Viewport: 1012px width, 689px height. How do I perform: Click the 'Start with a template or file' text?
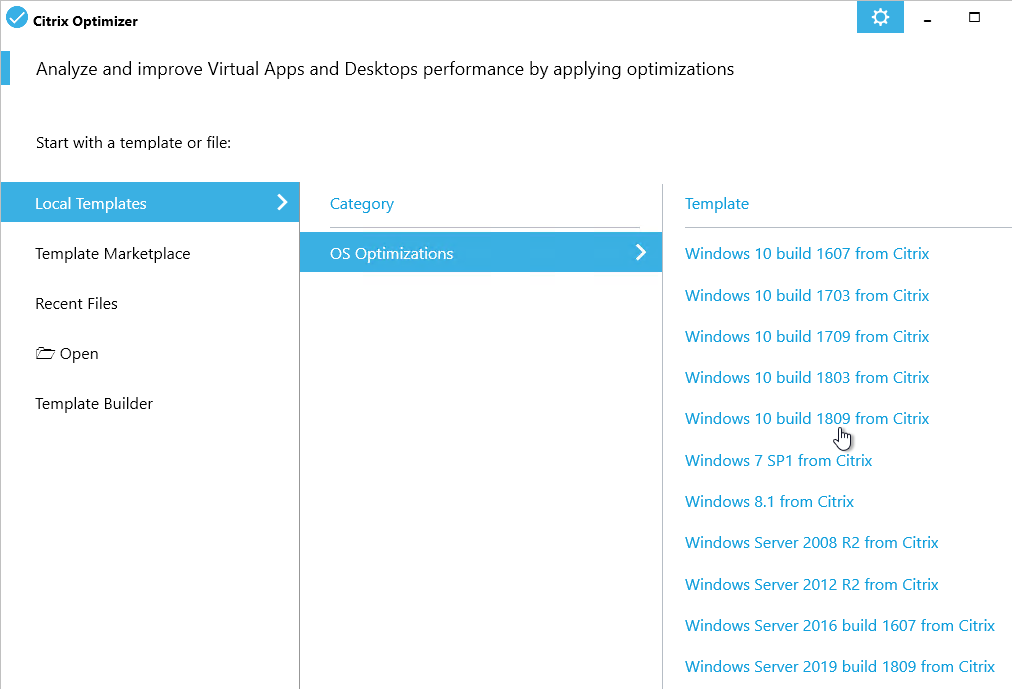click(x=134, y=143)
